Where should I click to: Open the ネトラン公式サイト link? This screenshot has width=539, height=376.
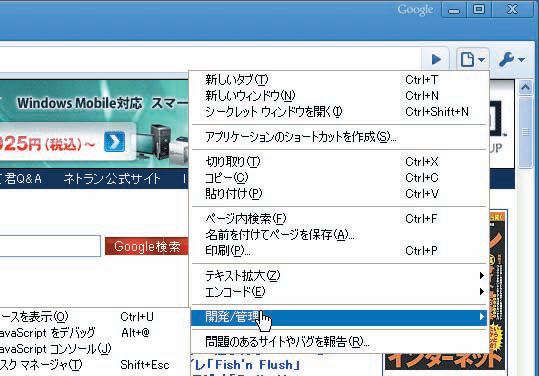112,179
